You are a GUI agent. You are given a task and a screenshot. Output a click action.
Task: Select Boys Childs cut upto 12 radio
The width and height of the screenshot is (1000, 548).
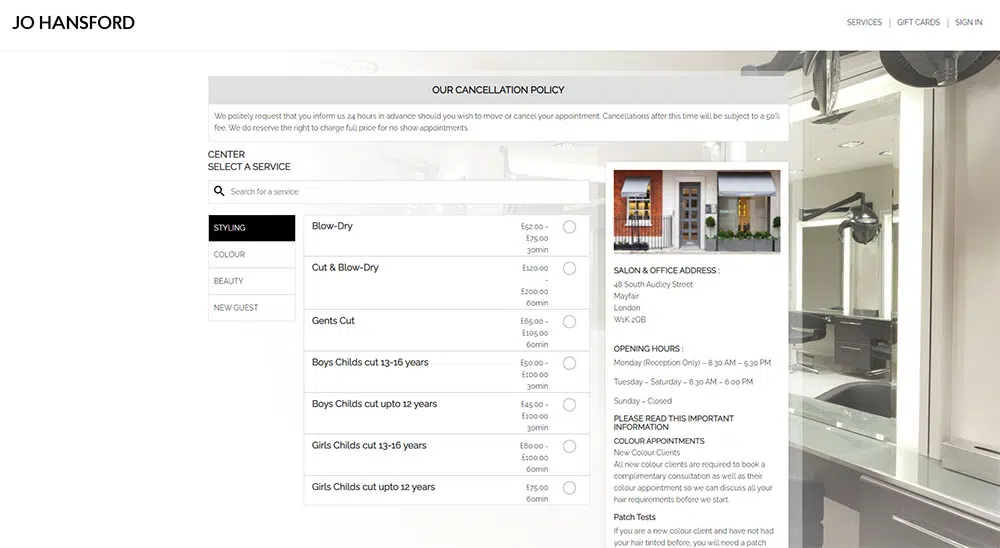tap(569, 405)
